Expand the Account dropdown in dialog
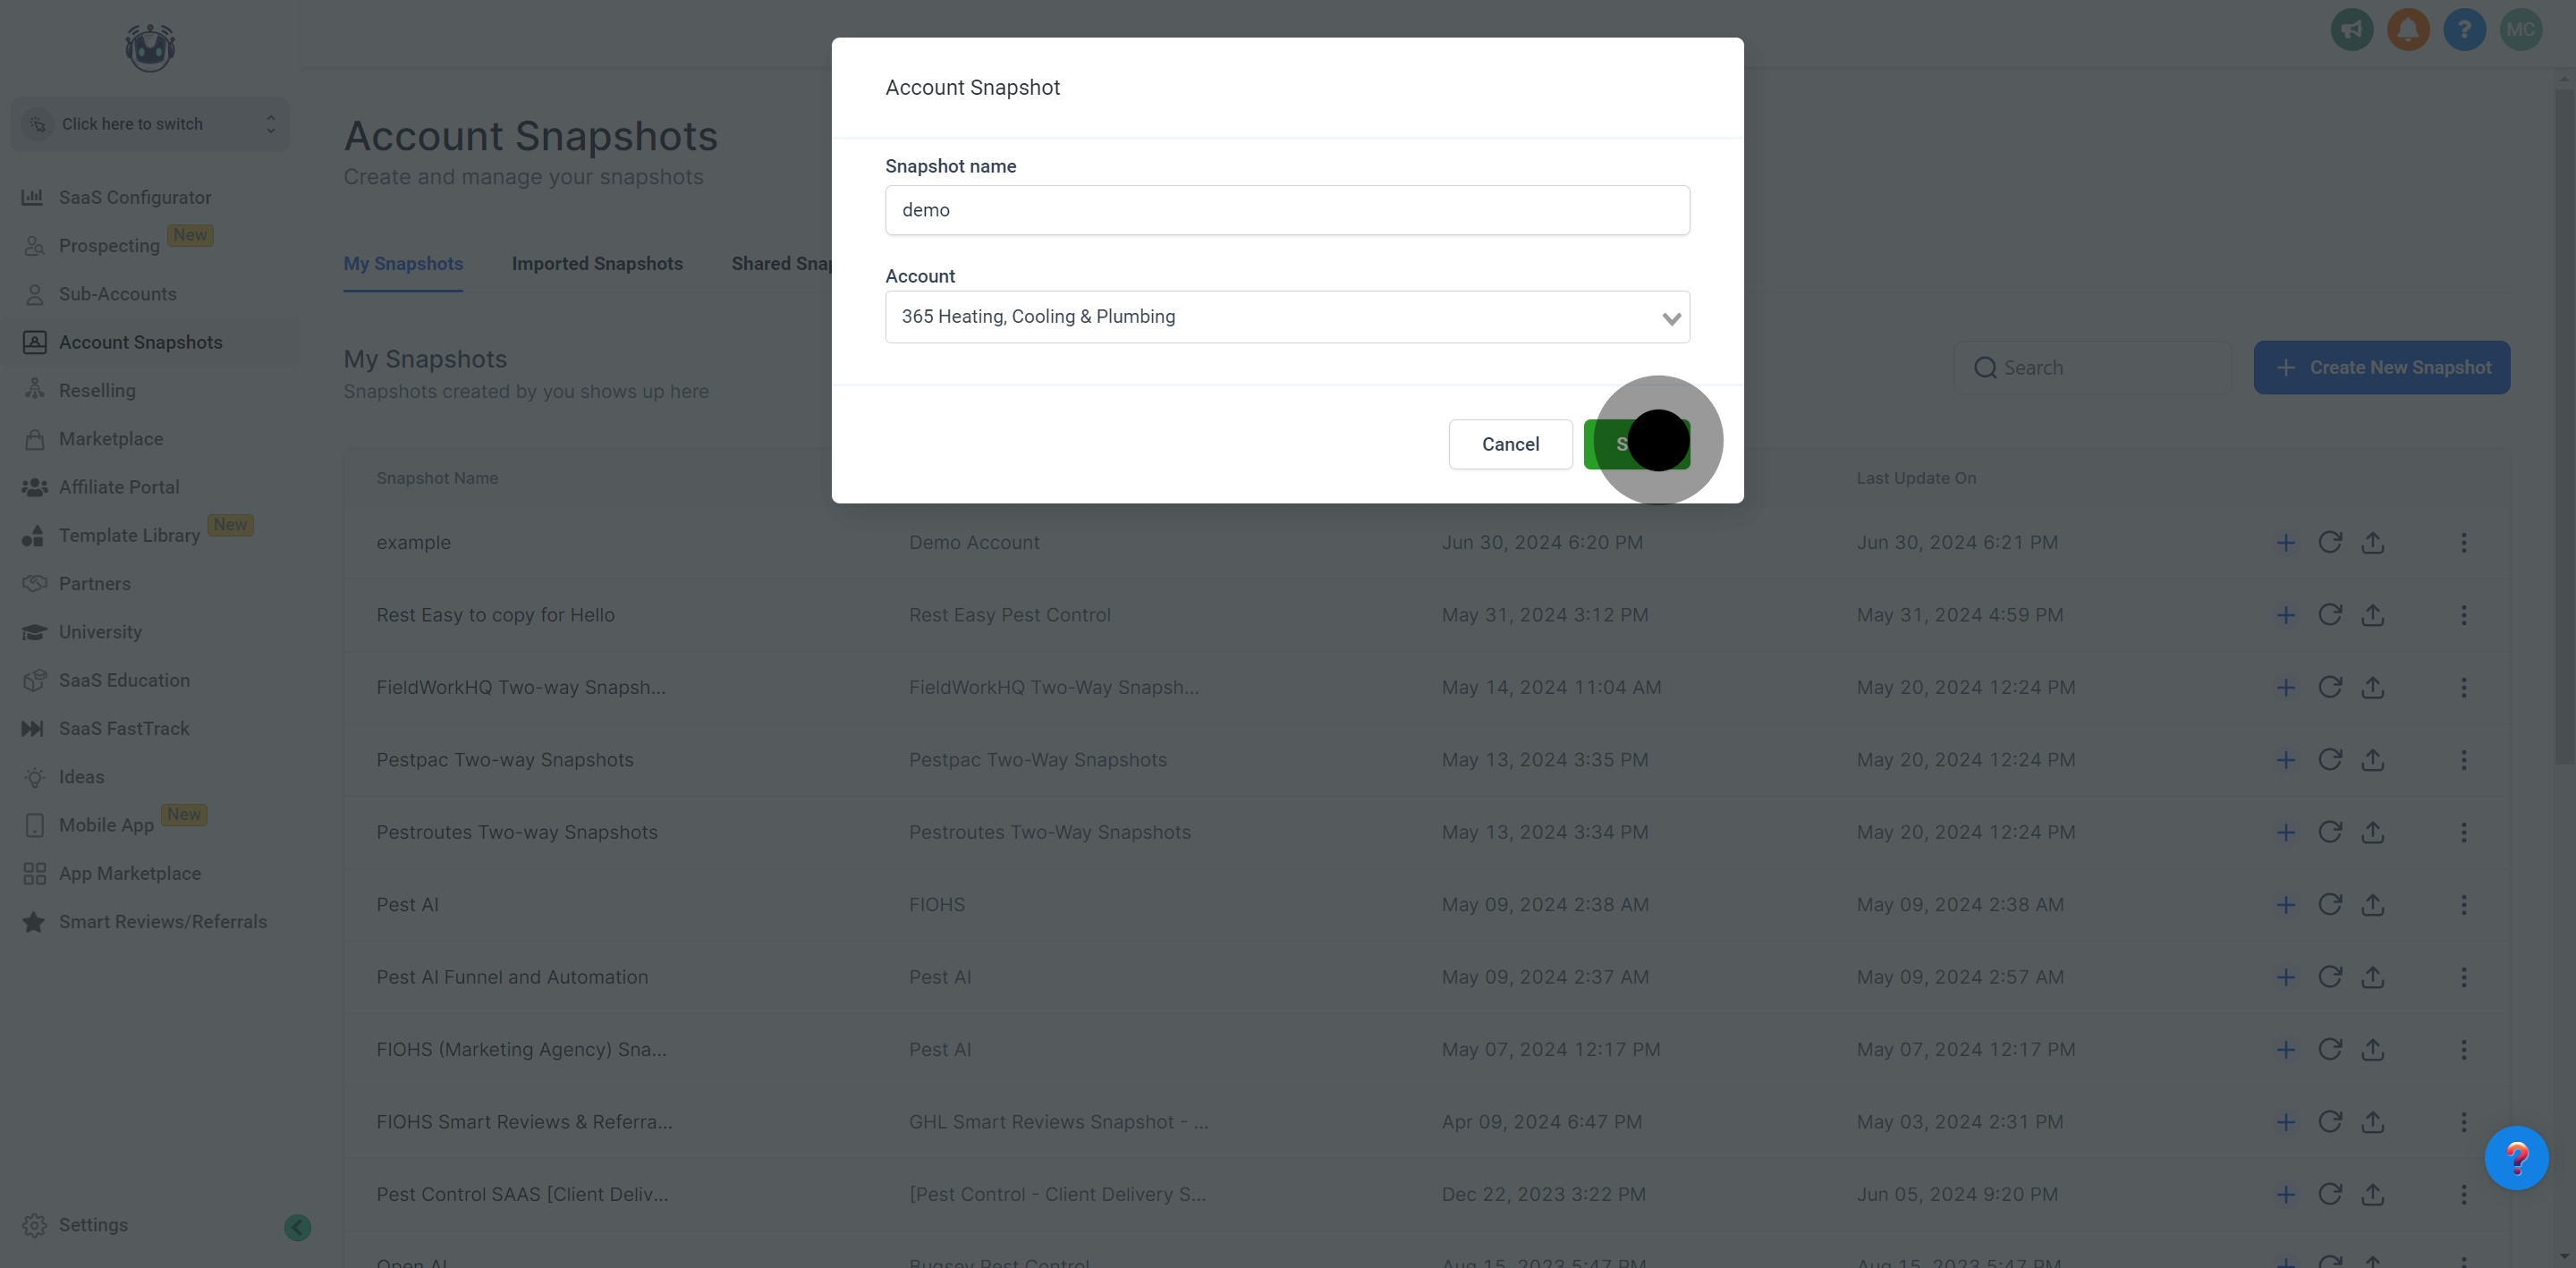Screen dimensions: 2576x1268 (x=1287, y=317)
